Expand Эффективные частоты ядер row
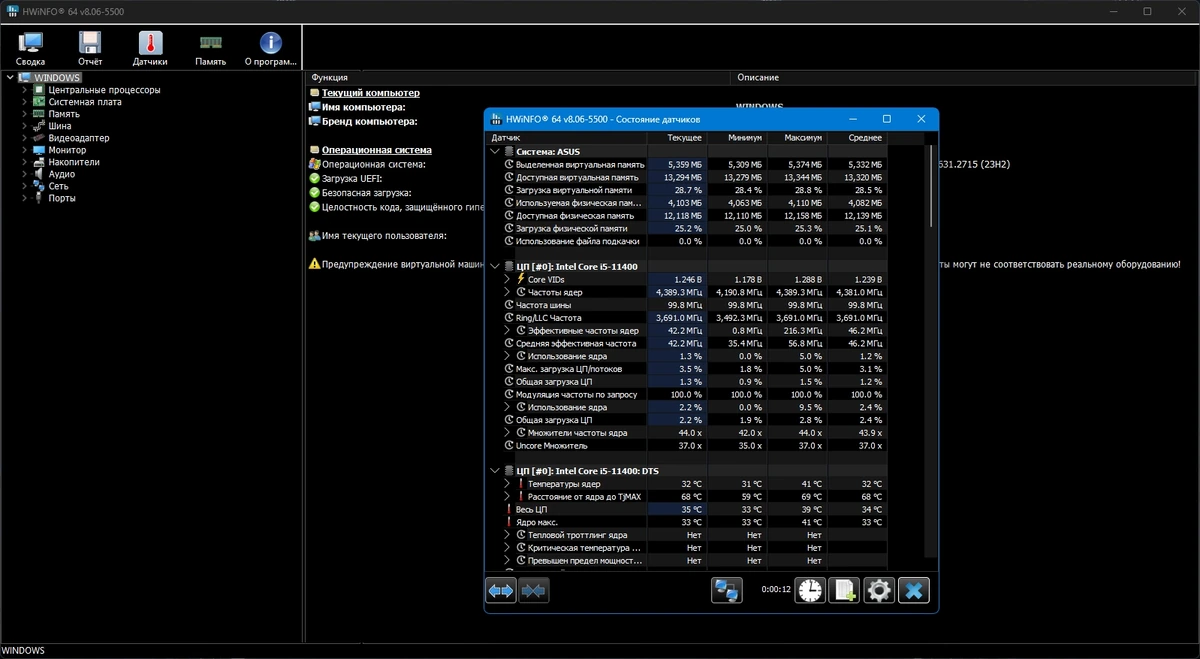Viewport: 1200px width, 659px height. coord(507,330)
